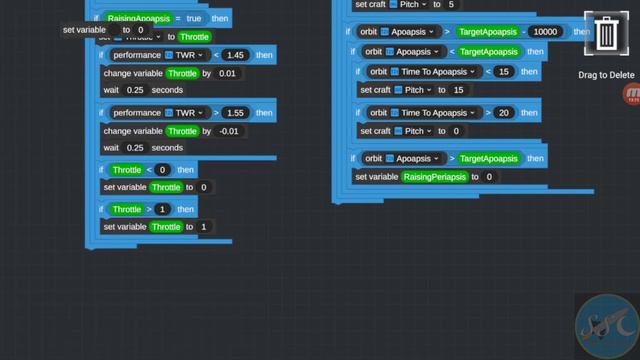Edit the -0.01 change-by value
Screen dimensions: 640x360
229,131
